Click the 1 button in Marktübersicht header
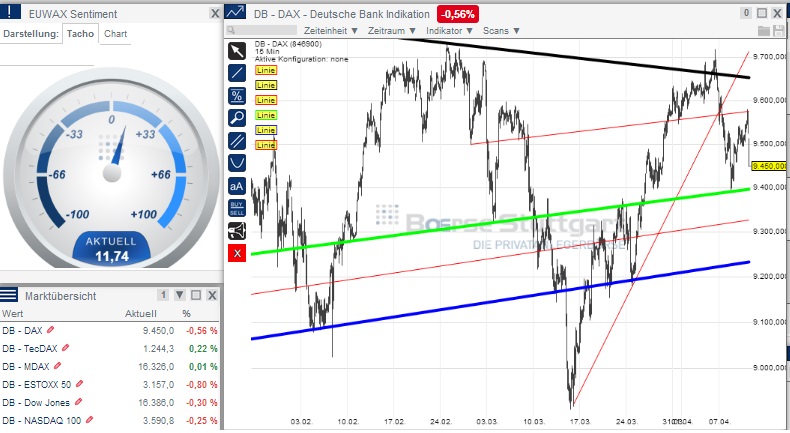 coord(163,295)
